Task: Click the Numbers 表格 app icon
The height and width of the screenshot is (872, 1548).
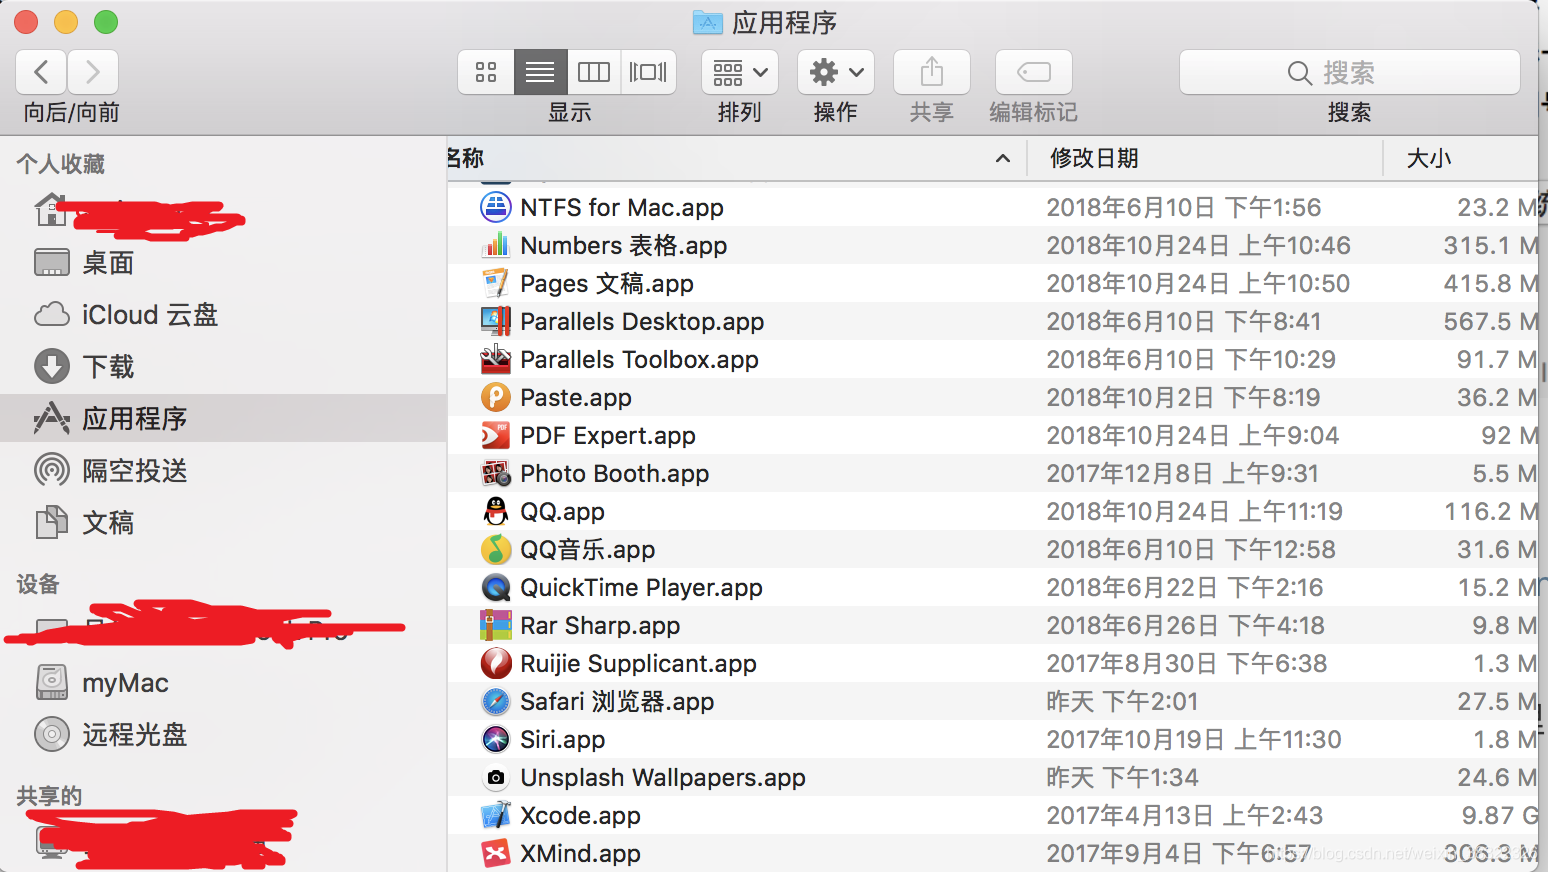Action: click(496, 245)
